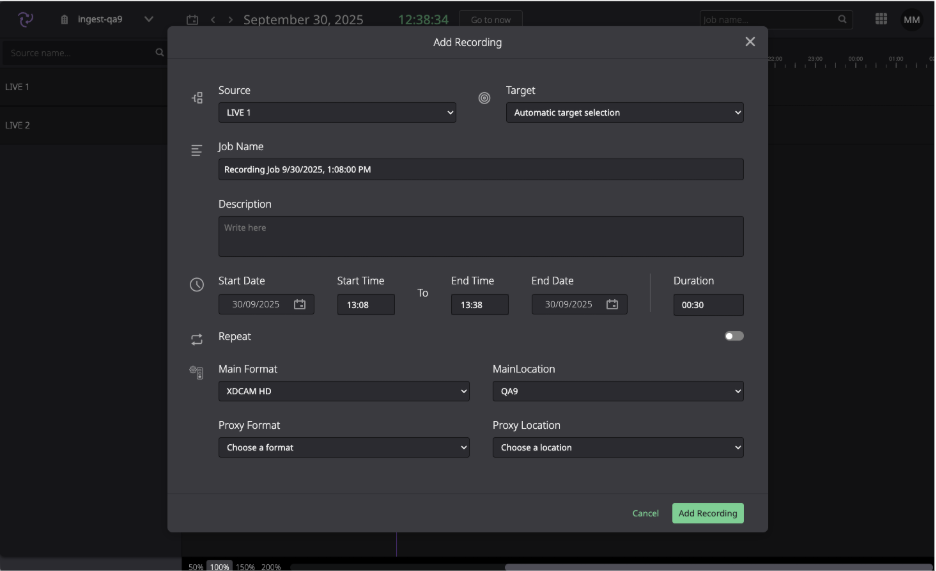Open the Proxy Format dropdown

coord(344,447)
